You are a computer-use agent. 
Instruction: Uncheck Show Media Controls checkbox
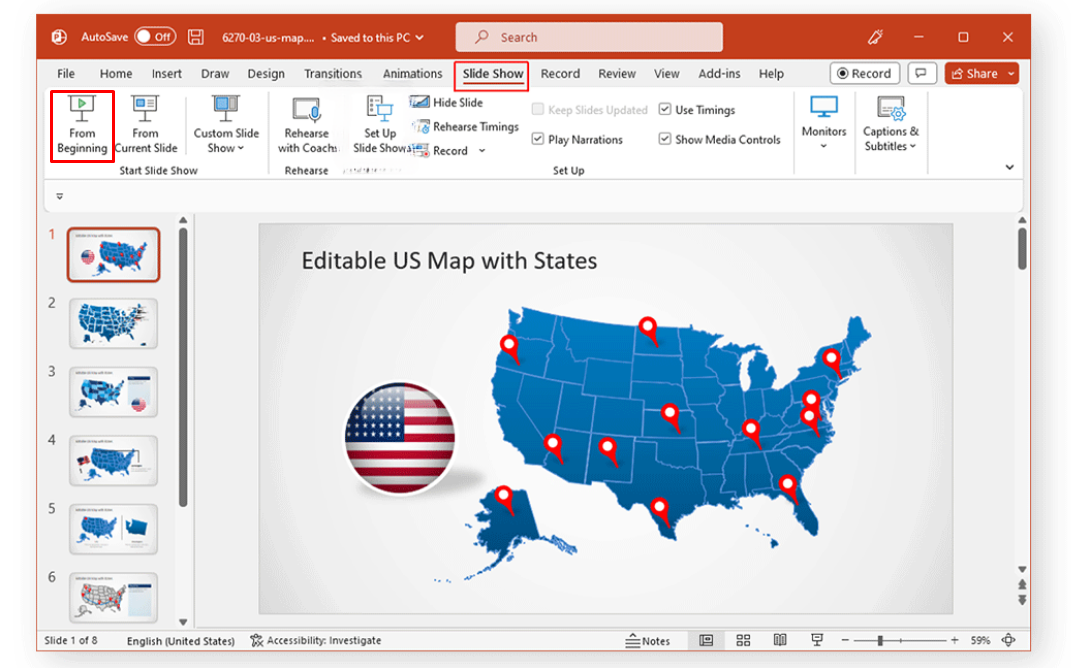tap(719, 139)
